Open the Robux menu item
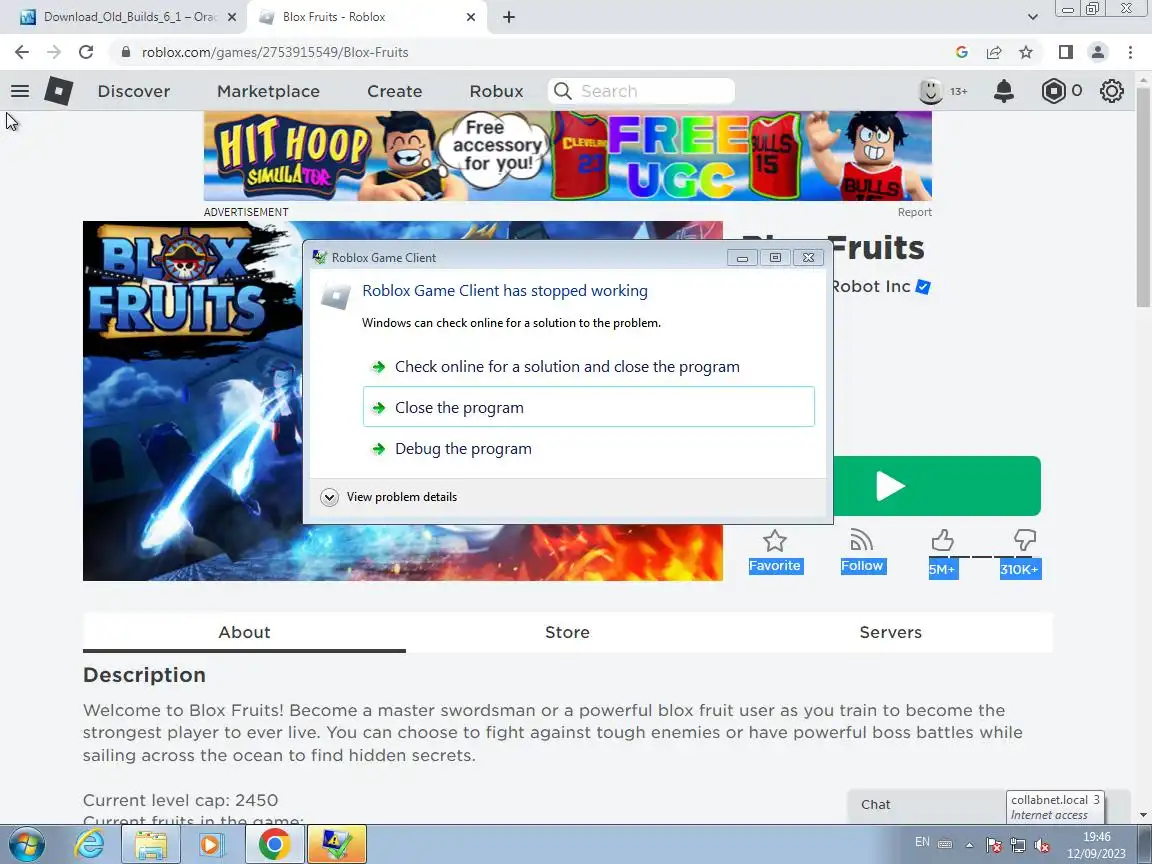 [496, 91]
